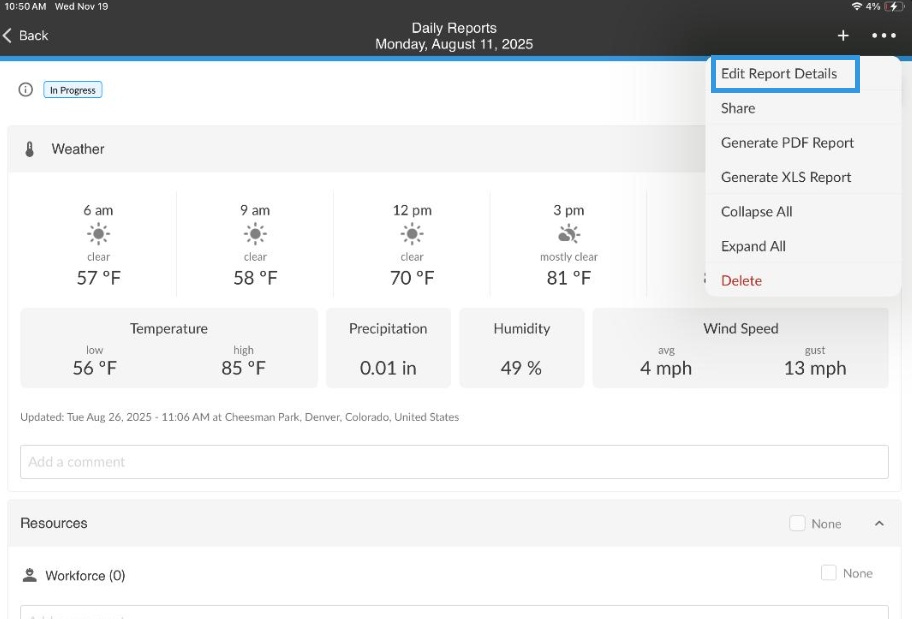The width and height of the screenshot is (912, 619).
Task: Collapse the Resources section chevron
Action: (x=879, y=524)
